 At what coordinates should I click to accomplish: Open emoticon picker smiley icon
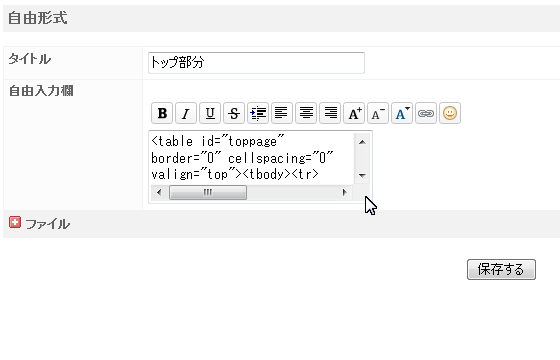tap(450, 113)
